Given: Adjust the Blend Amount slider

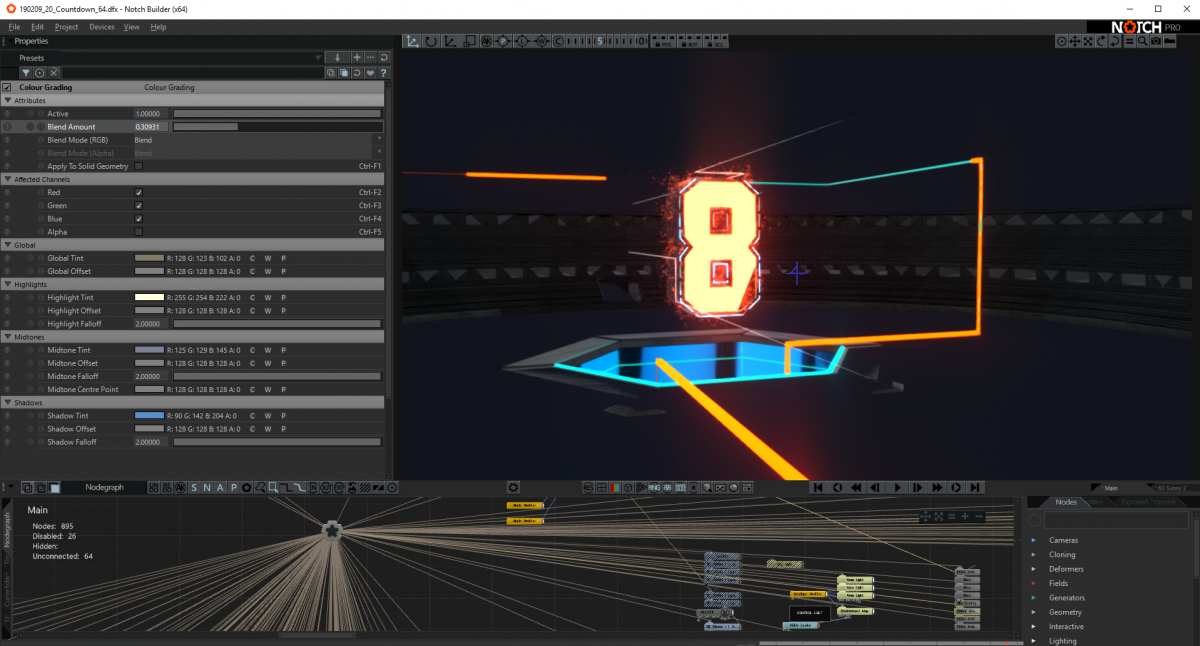Looking at the screenshot, I should (x=277, y=127).
